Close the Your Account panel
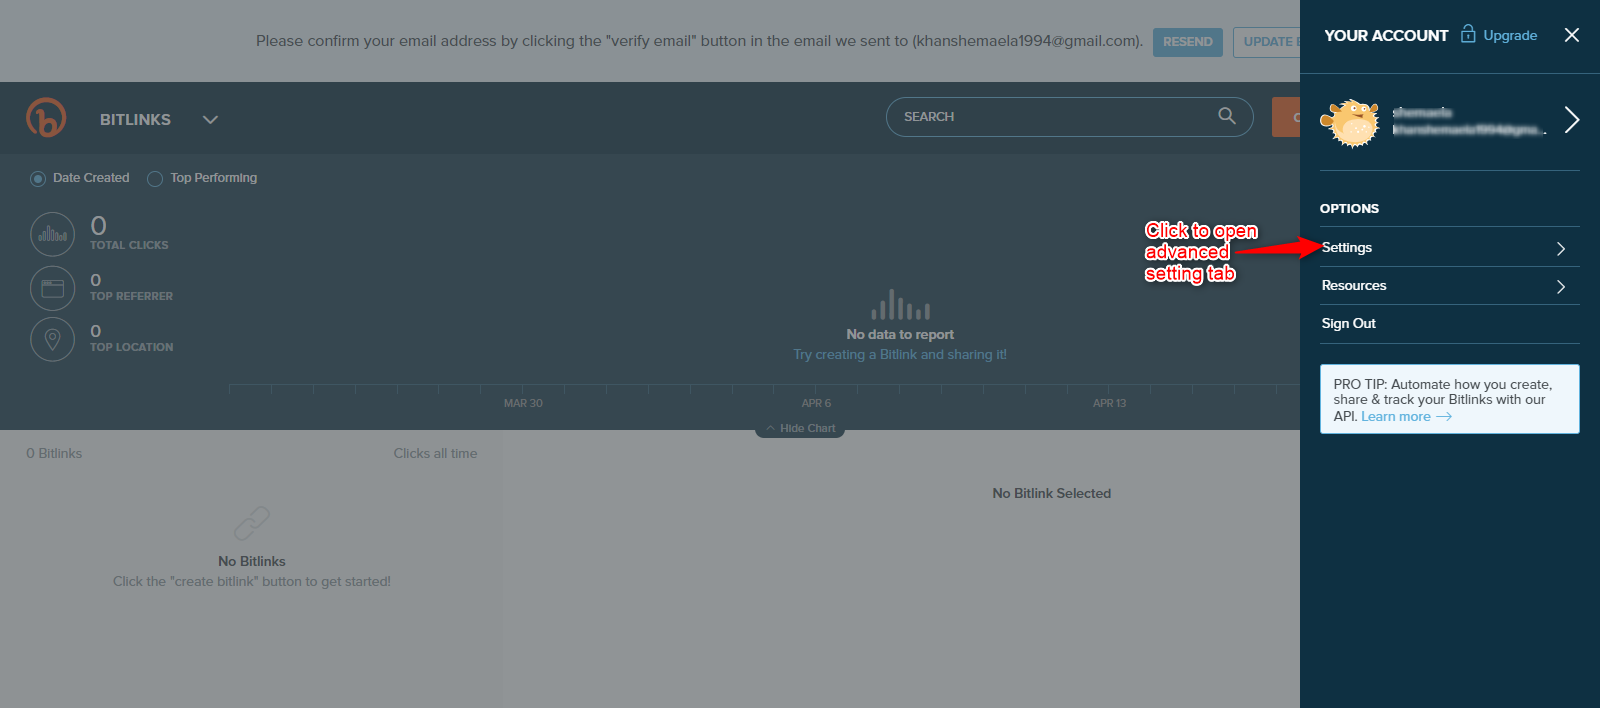 [1571, 35]
